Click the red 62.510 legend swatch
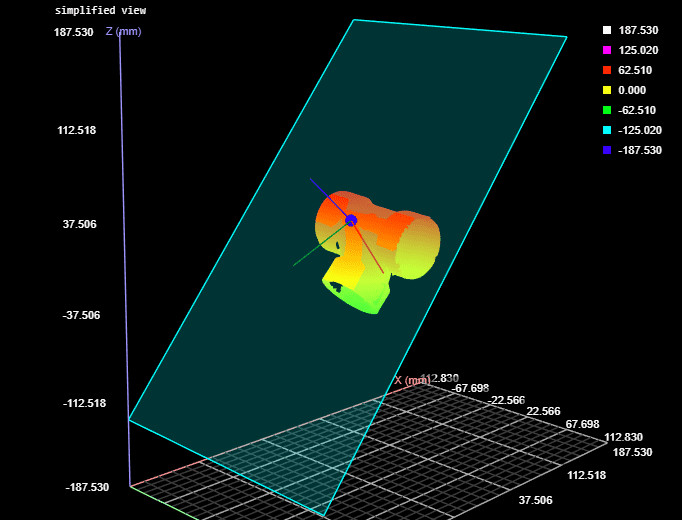 pos(607,70)
